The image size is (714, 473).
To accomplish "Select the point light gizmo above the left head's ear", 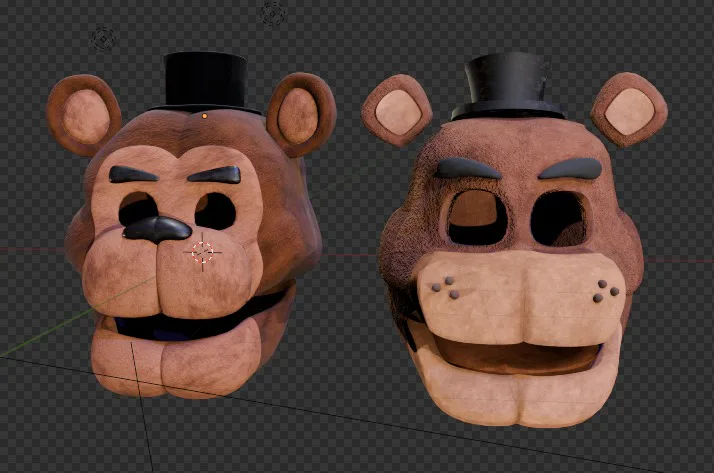I will [103, 38].
